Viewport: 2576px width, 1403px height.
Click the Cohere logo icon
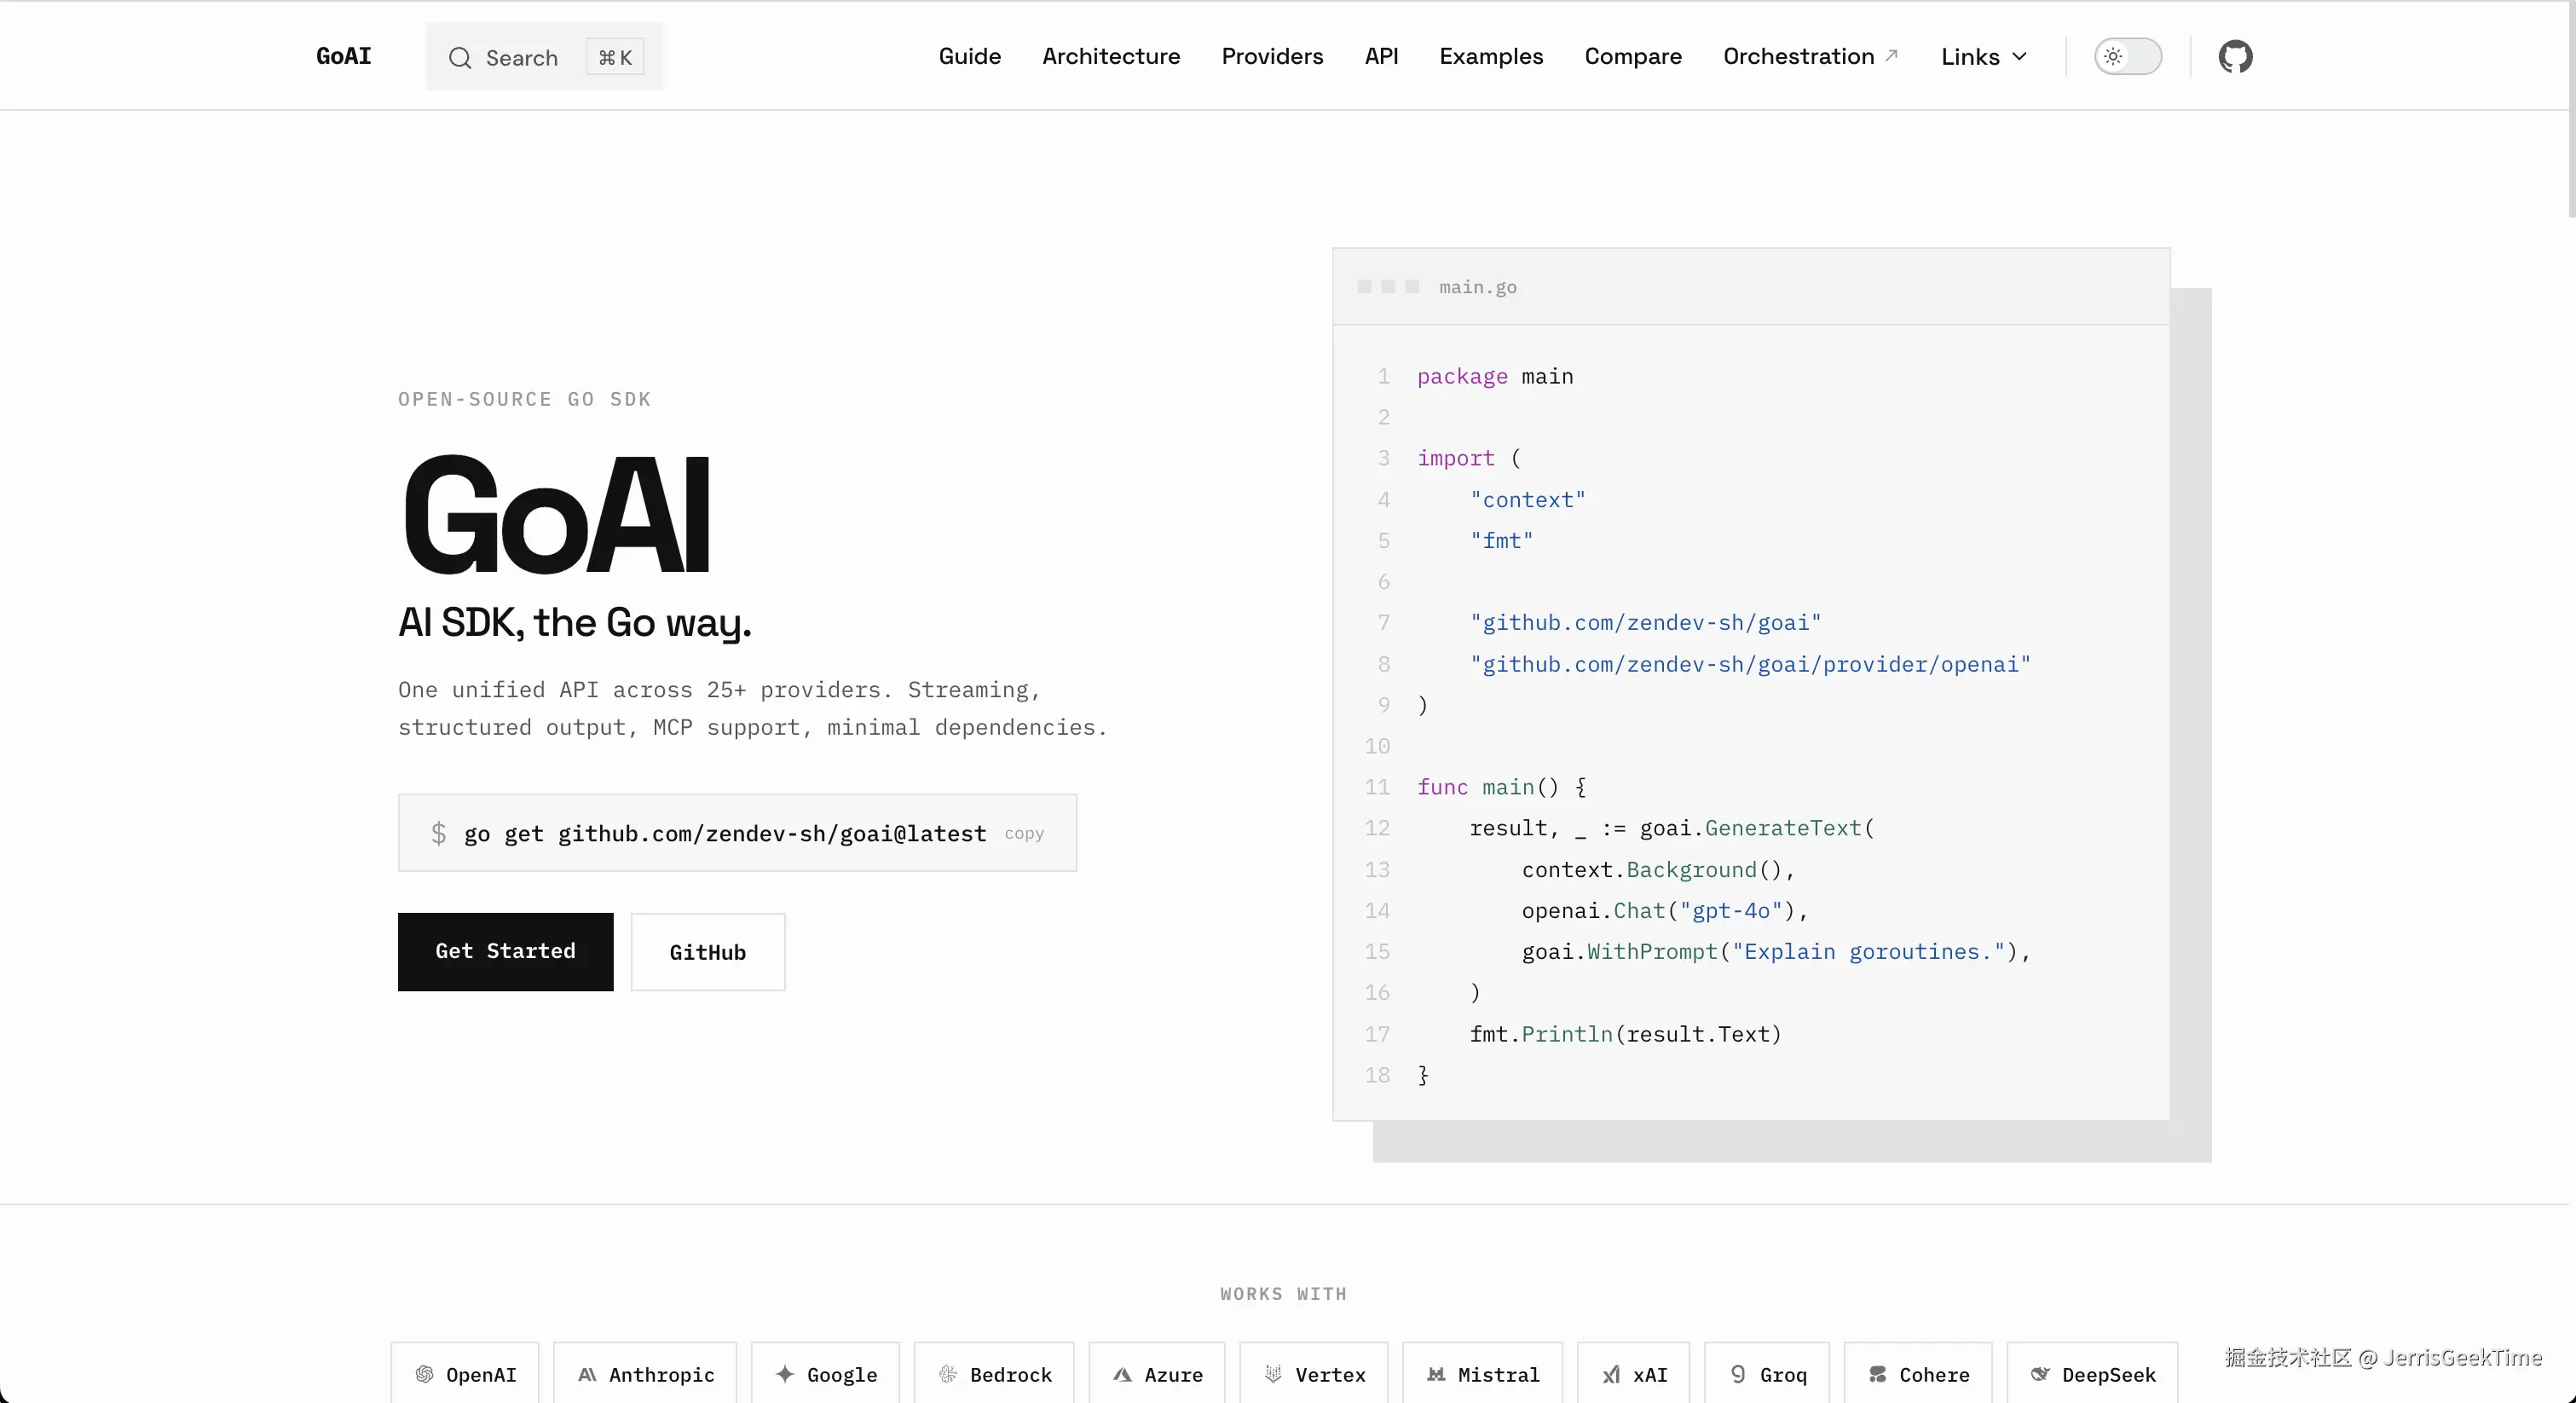pyautogui.click(x=1877, y=1374)
